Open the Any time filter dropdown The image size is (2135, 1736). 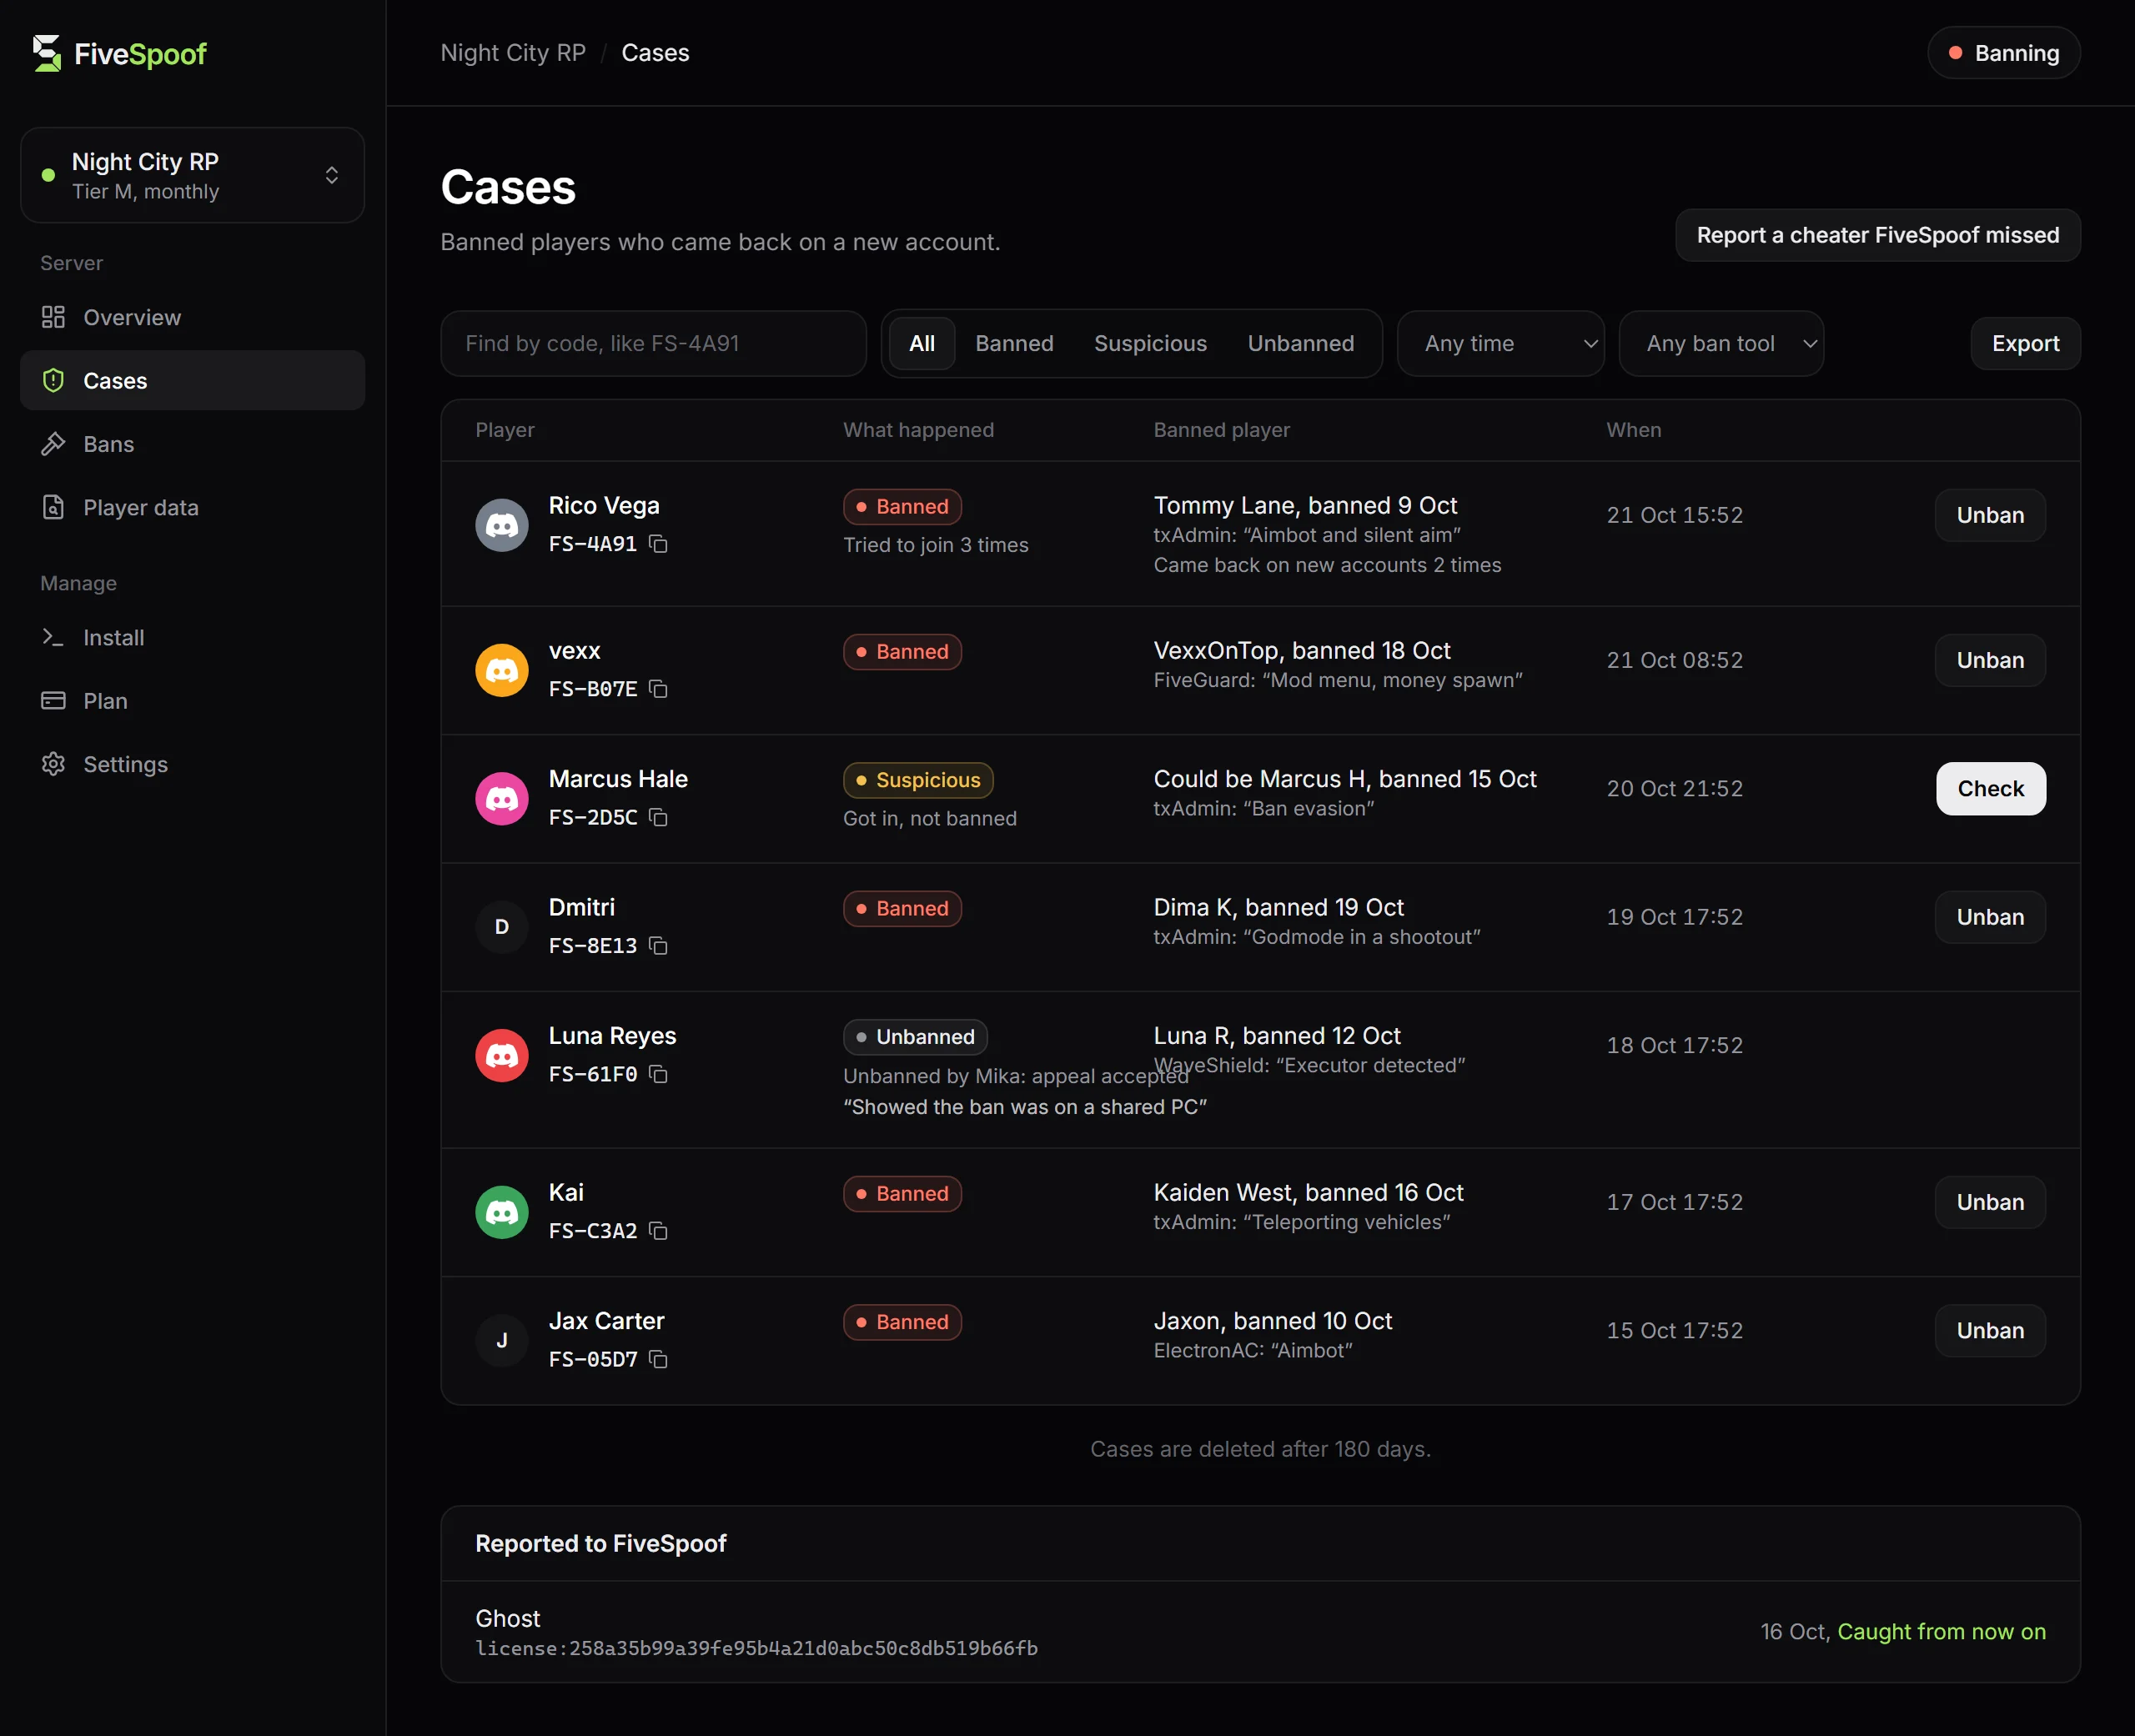[1501, 343]
